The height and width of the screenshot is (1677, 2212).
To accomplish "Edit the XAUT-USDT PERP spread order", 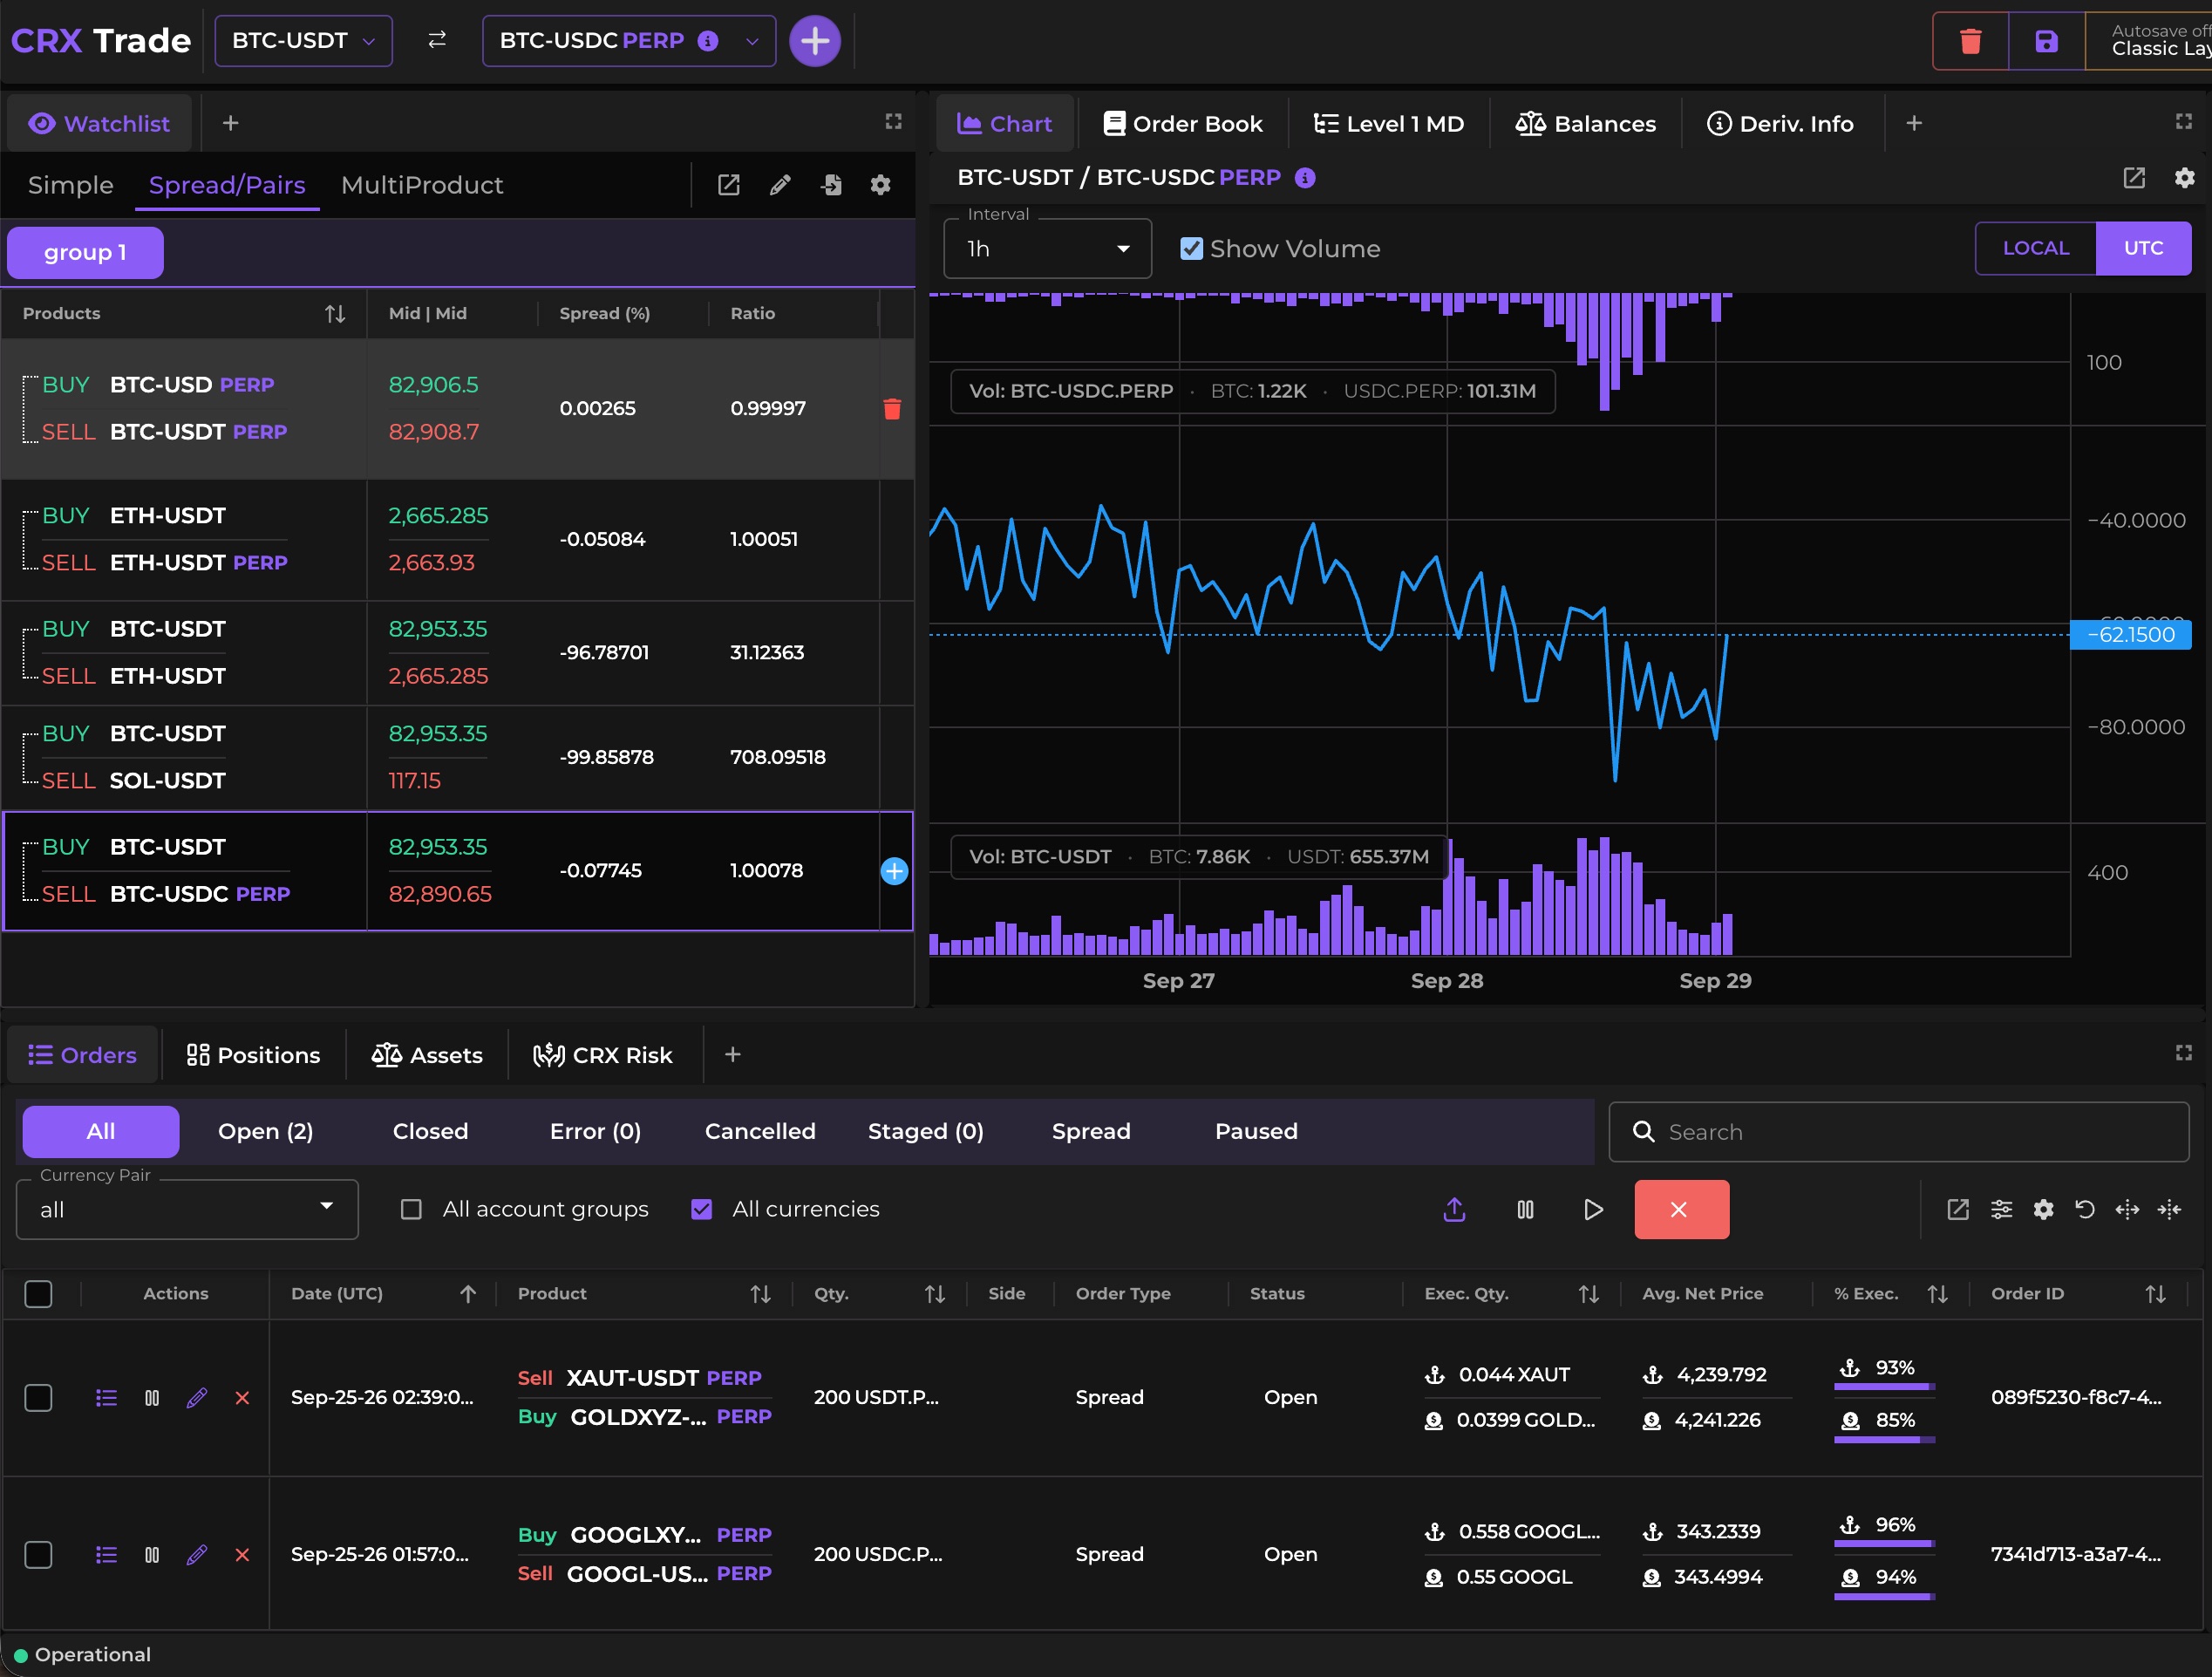I will [197, 1397].
